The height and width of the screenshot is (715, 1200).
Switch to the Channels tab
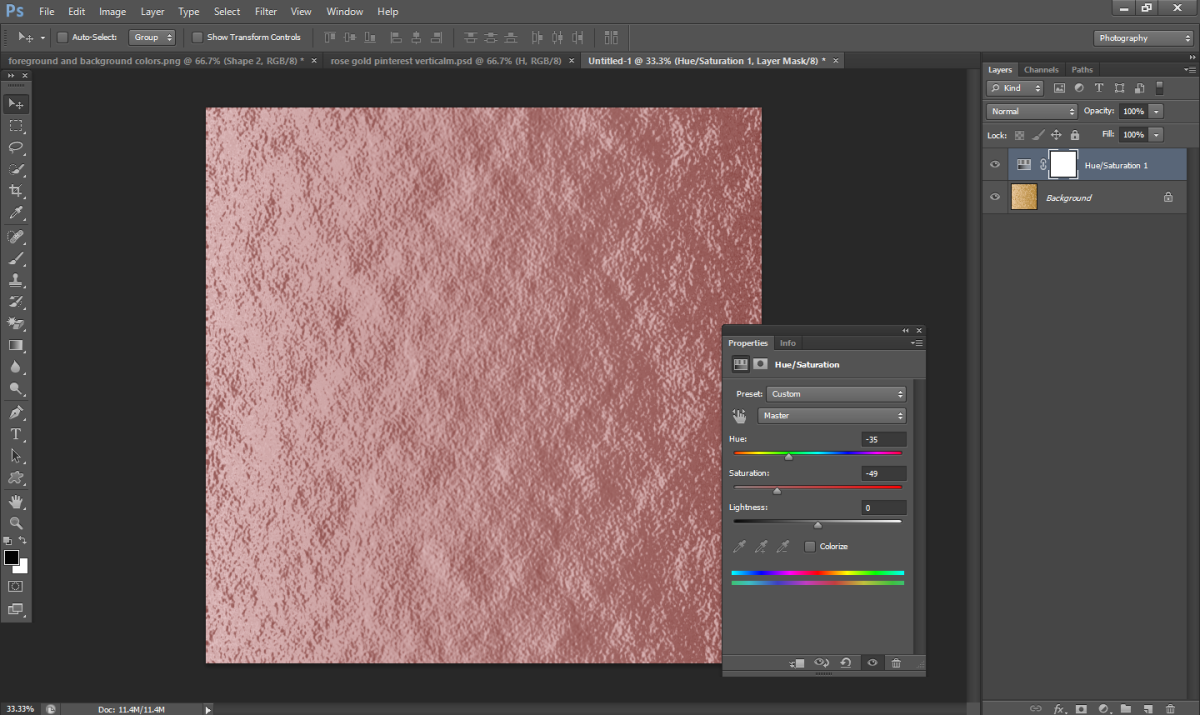point(1041,69)
